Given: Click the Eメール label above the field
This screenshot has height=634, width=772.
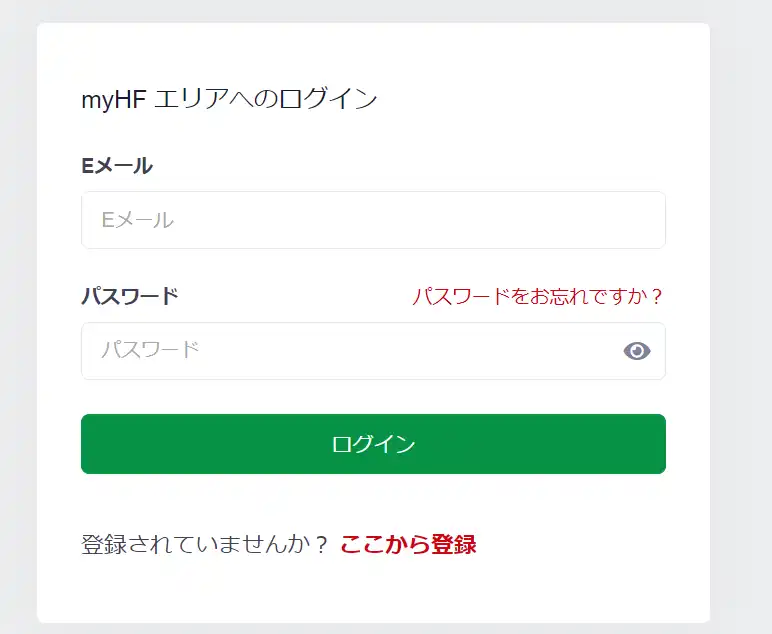Looking at the screenshot, I should (117, 167).
